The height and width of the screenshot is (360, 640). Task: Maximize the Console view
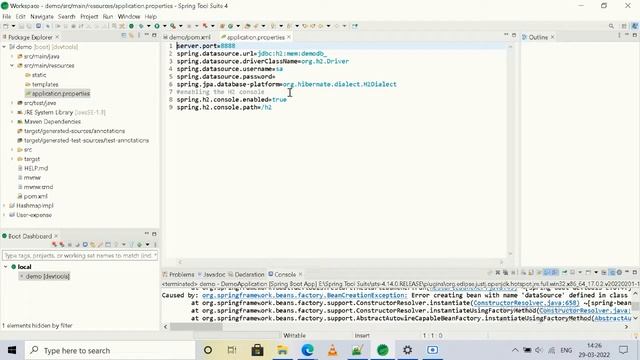tap(634, 272)
